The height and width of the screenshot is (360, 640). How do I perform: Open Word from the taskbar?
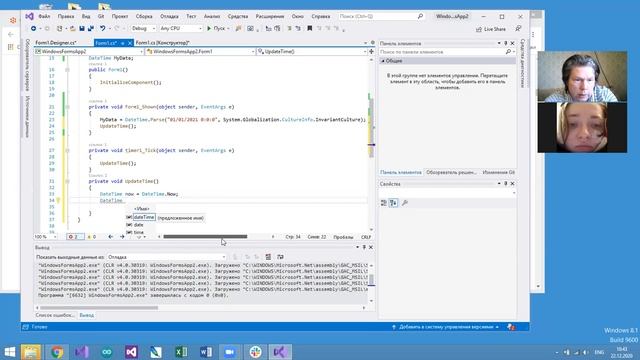coord(206,352)
